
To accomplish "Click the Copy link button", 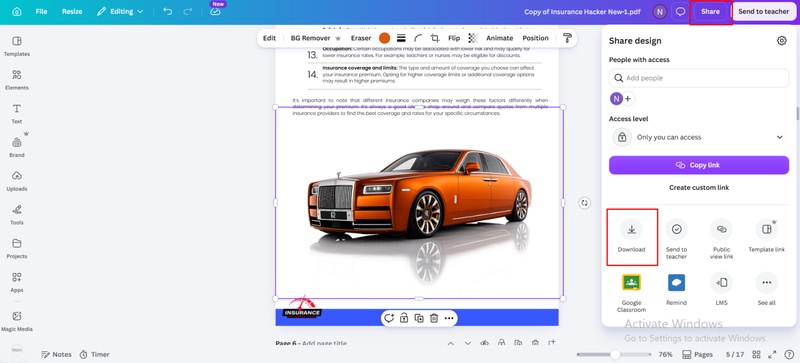I will [x=699, y=165].
